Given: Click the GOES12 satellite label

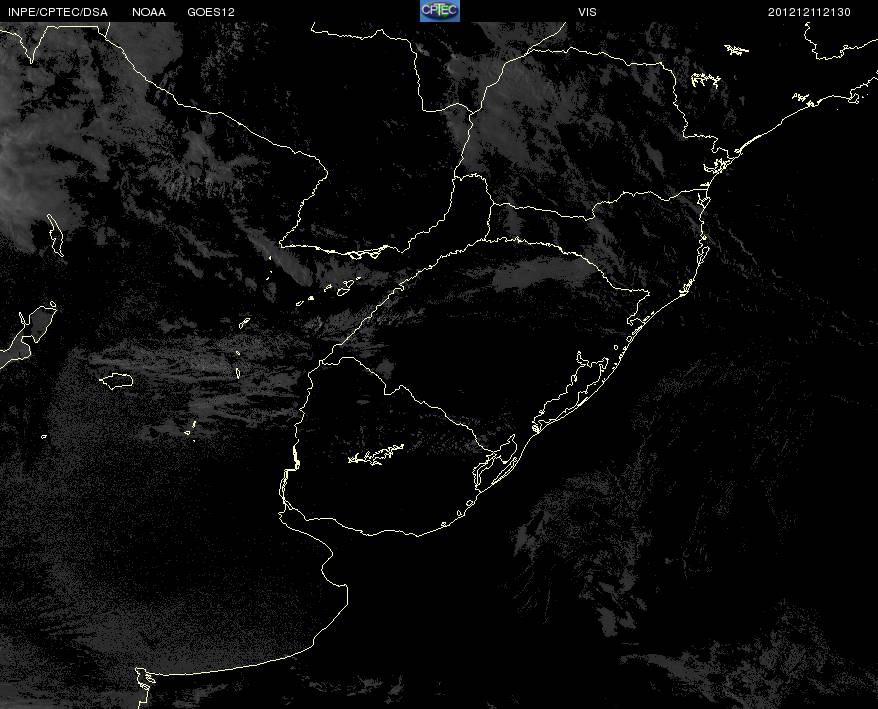Looking at the screenshot, I should pyautogui.click(x=211, y=12).
